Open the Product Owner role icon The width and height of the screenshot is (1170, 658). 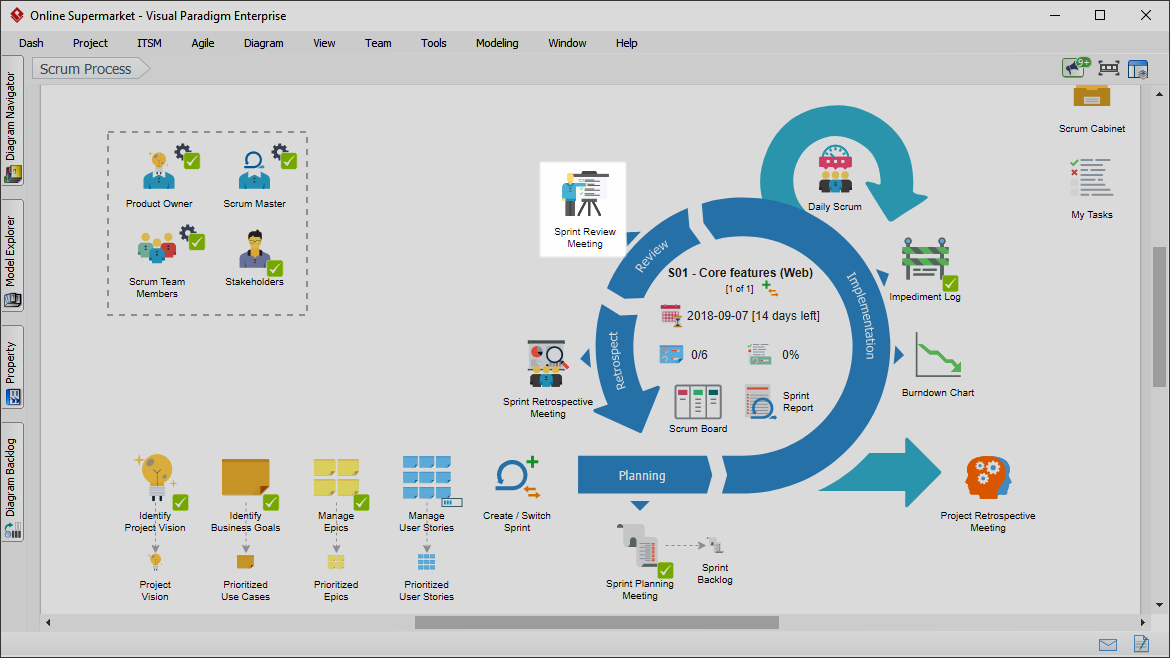point(159,170)
